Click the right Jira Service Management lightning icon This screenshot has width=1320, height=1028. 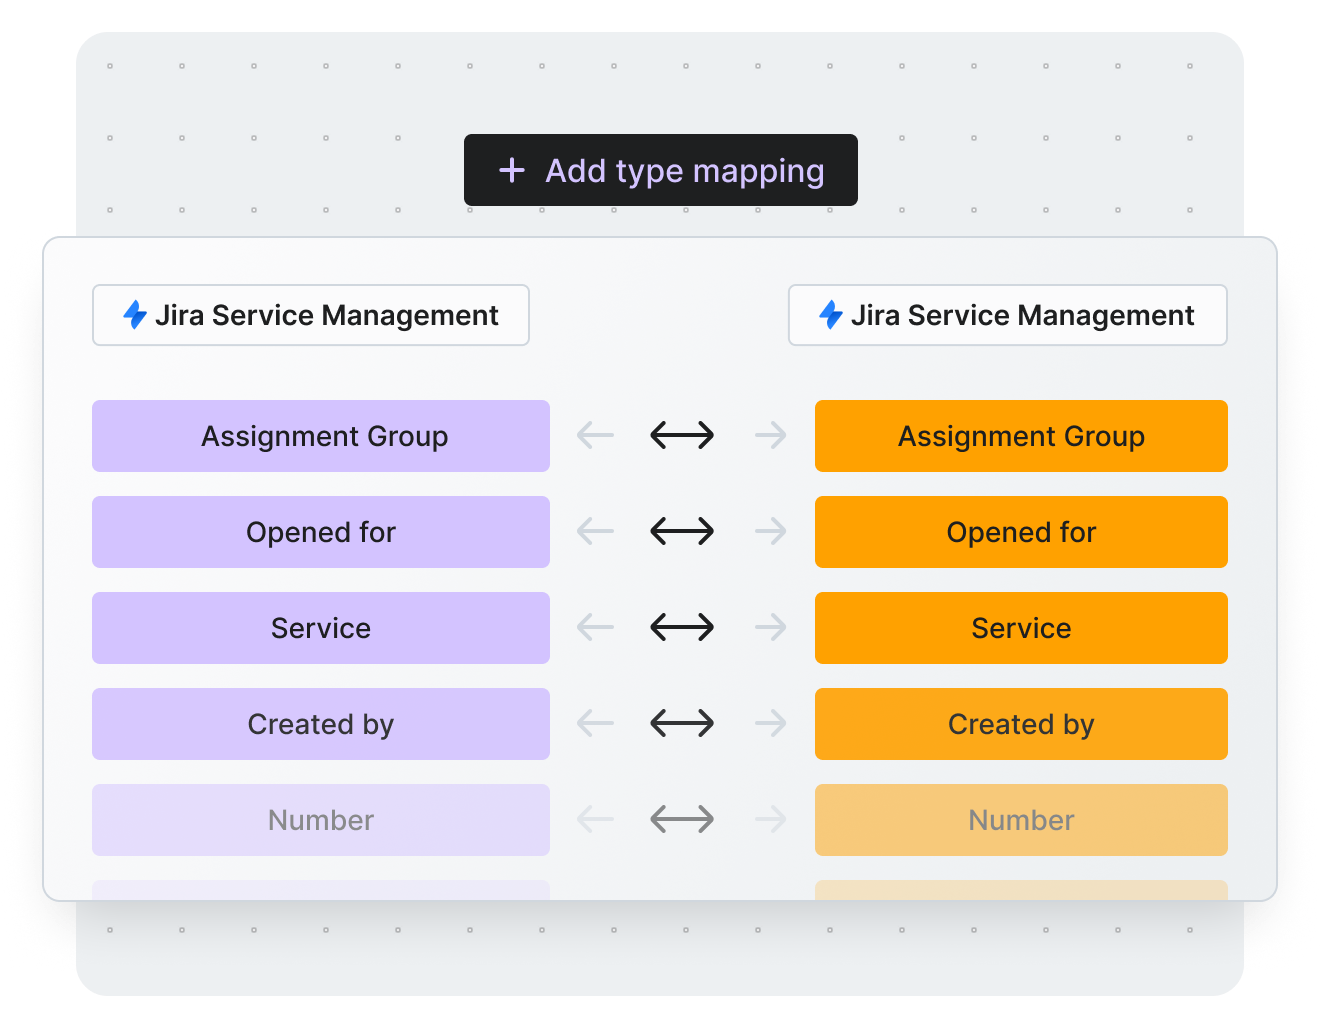(831, 315)
